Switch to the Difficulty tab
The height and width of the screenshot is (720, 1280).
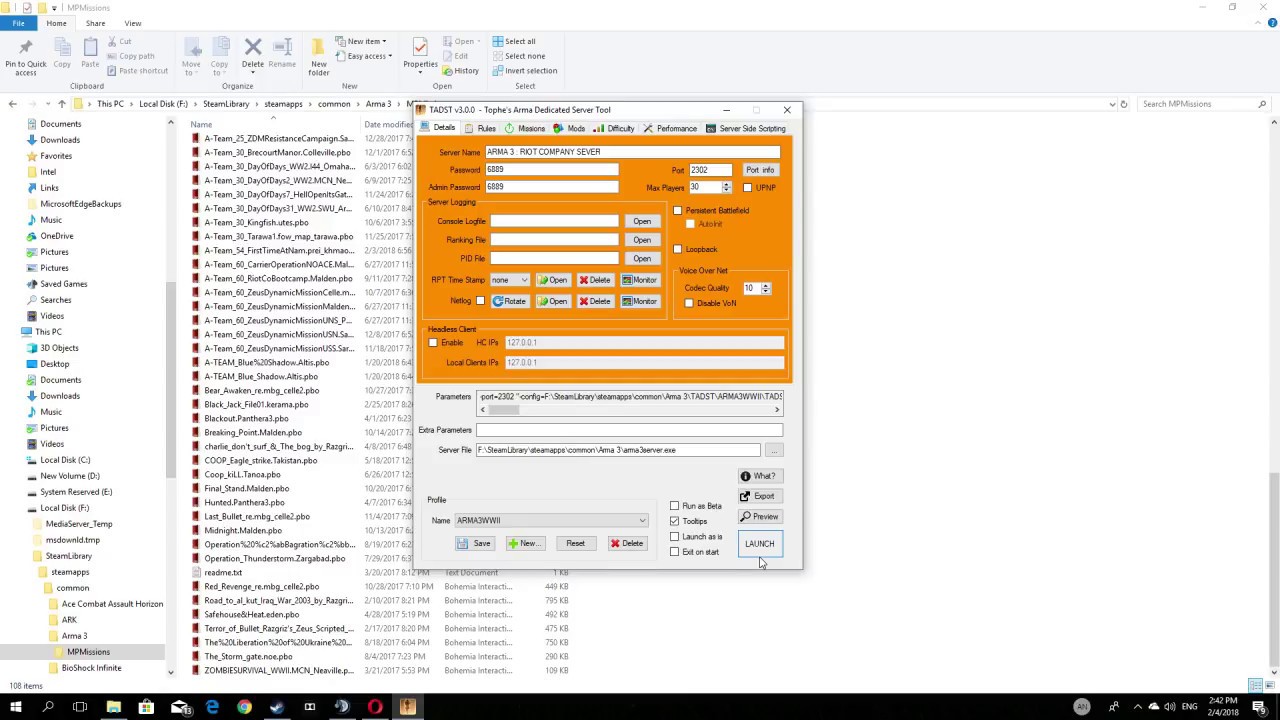click(x=614, y=128)
